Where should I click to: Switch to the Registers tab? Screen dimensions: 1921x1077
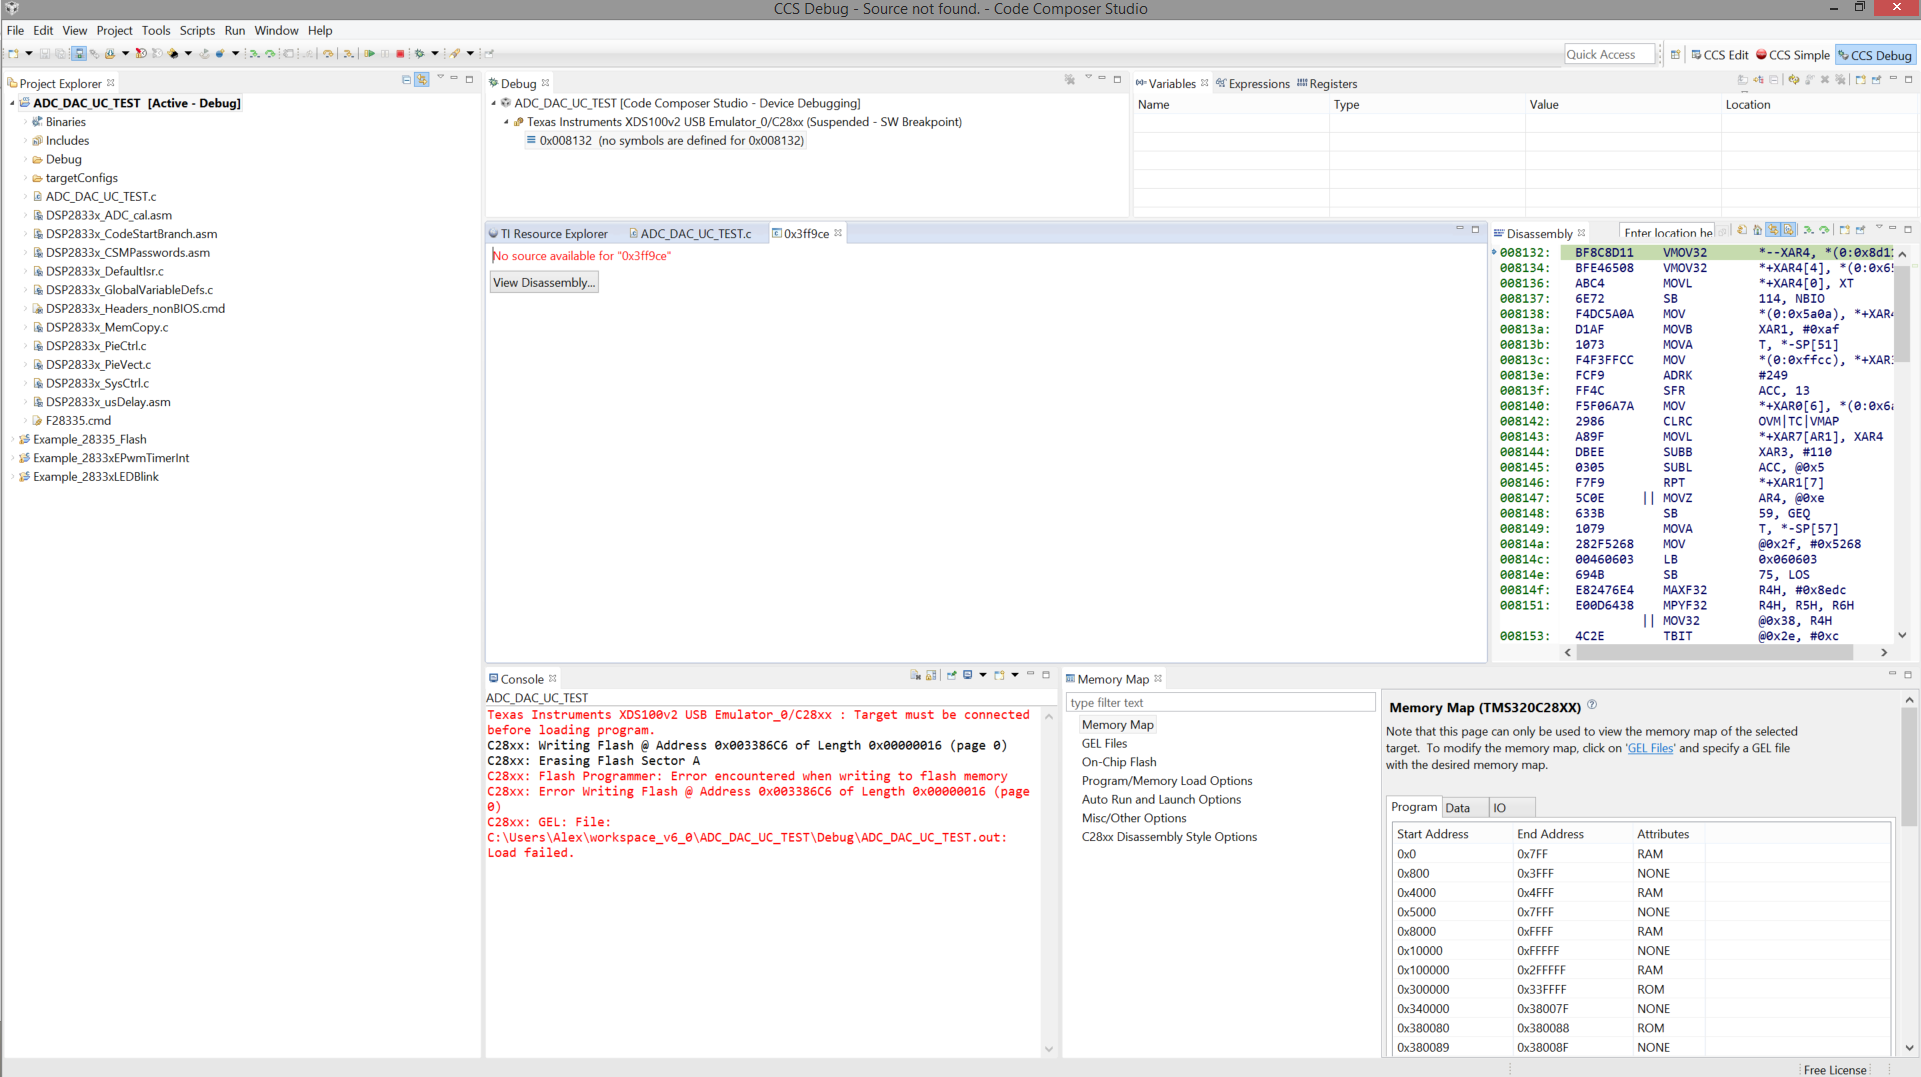point(1327,84)
